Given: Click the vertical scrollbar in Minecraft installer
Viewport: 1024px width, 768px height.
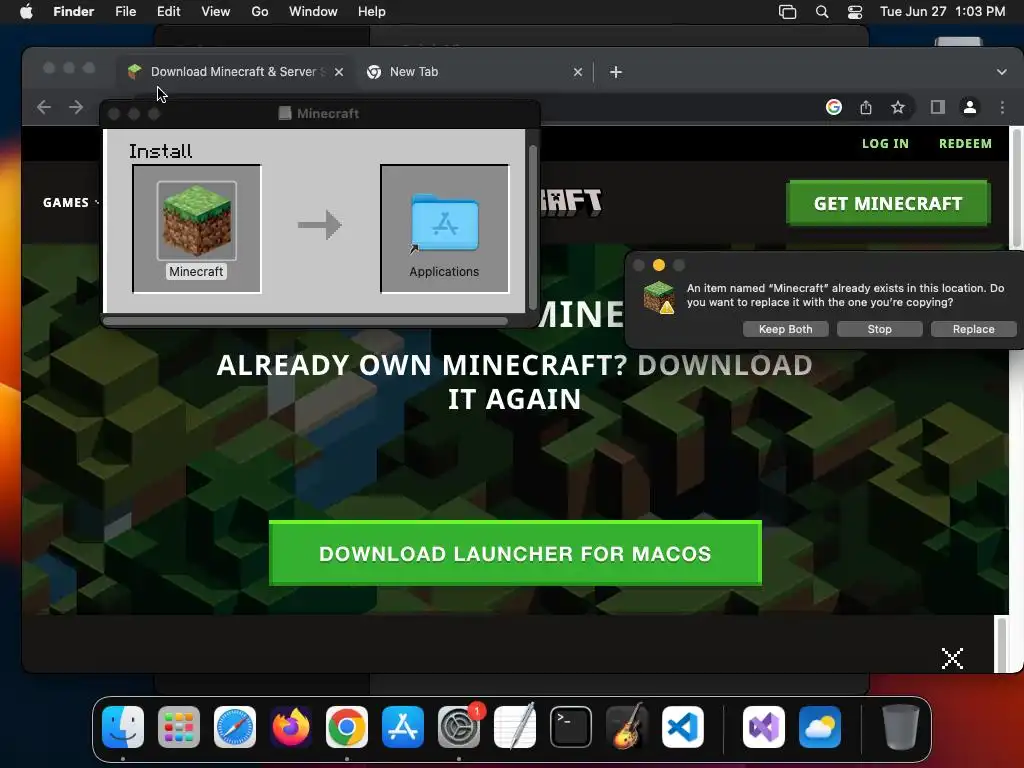Looking at the screenshot, I should click(533, 227).
